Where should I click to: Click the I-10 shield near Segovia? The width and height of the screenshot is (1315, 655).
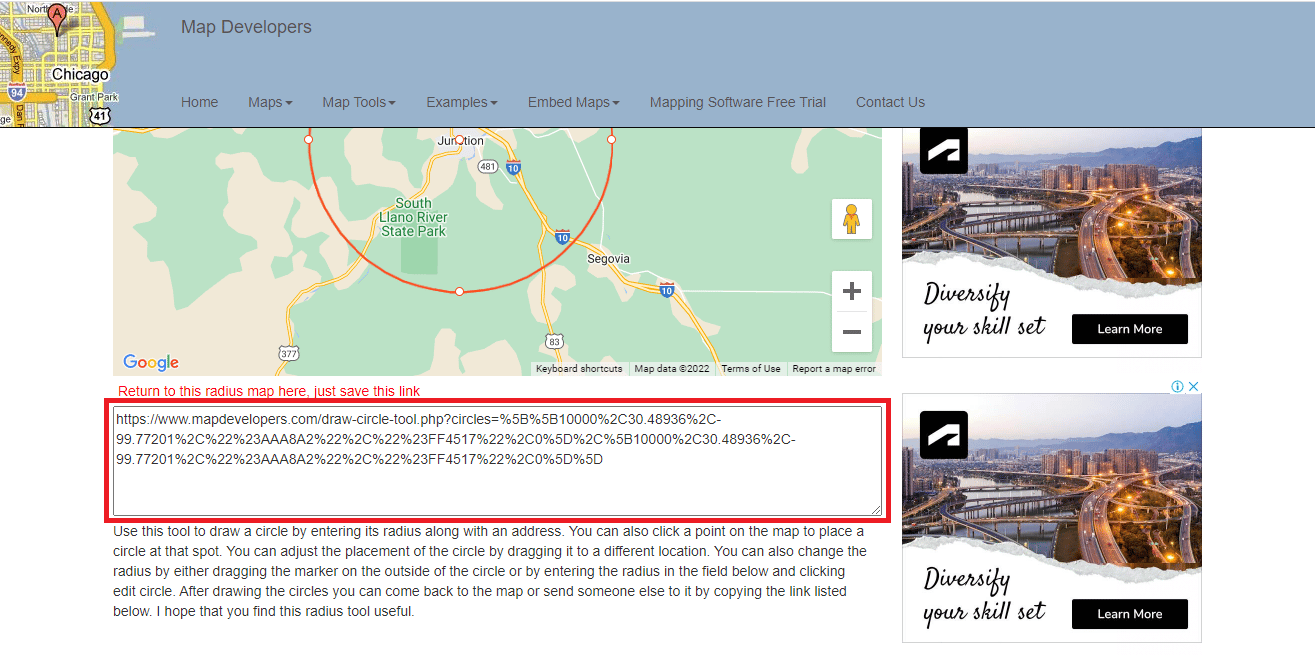(x=667, y=290)
